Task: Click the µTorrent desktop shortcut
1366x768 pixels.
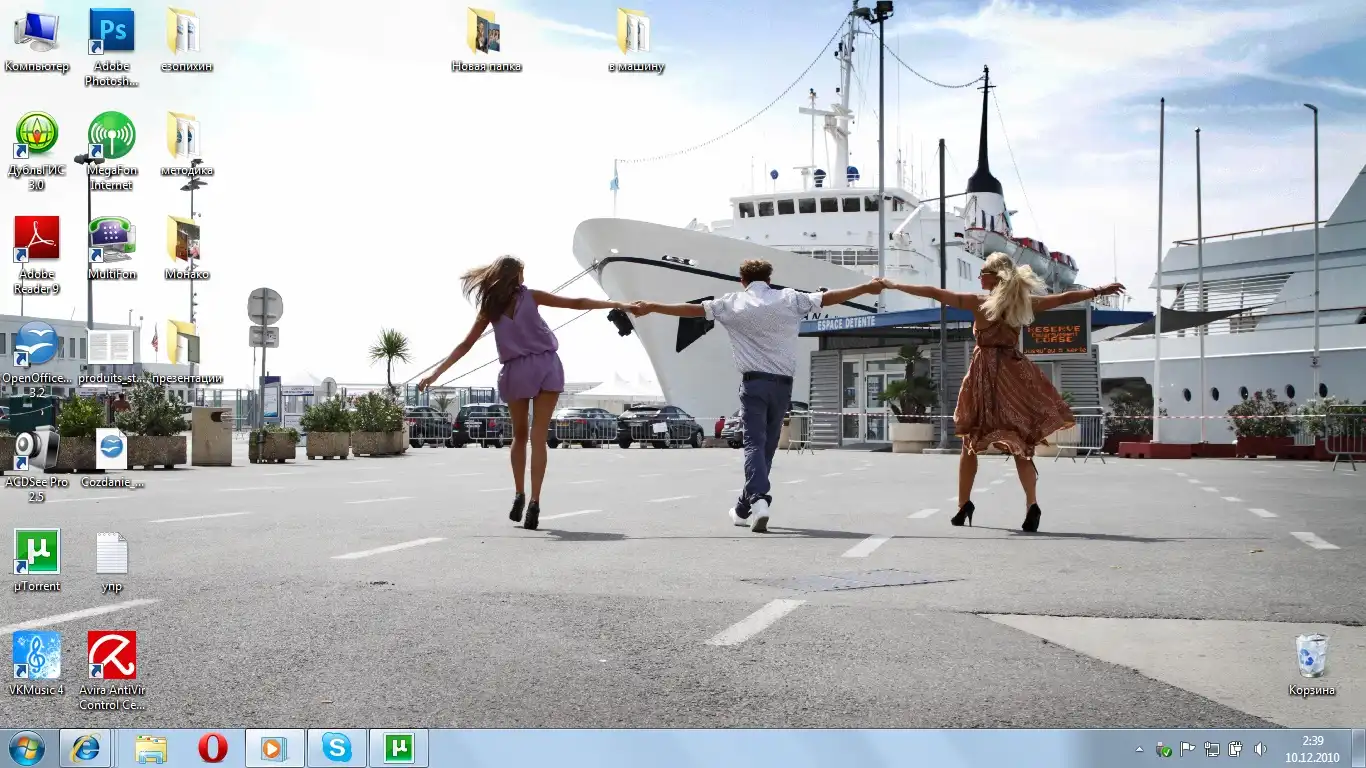Action: pyautogui.click(x=36, y=551)
